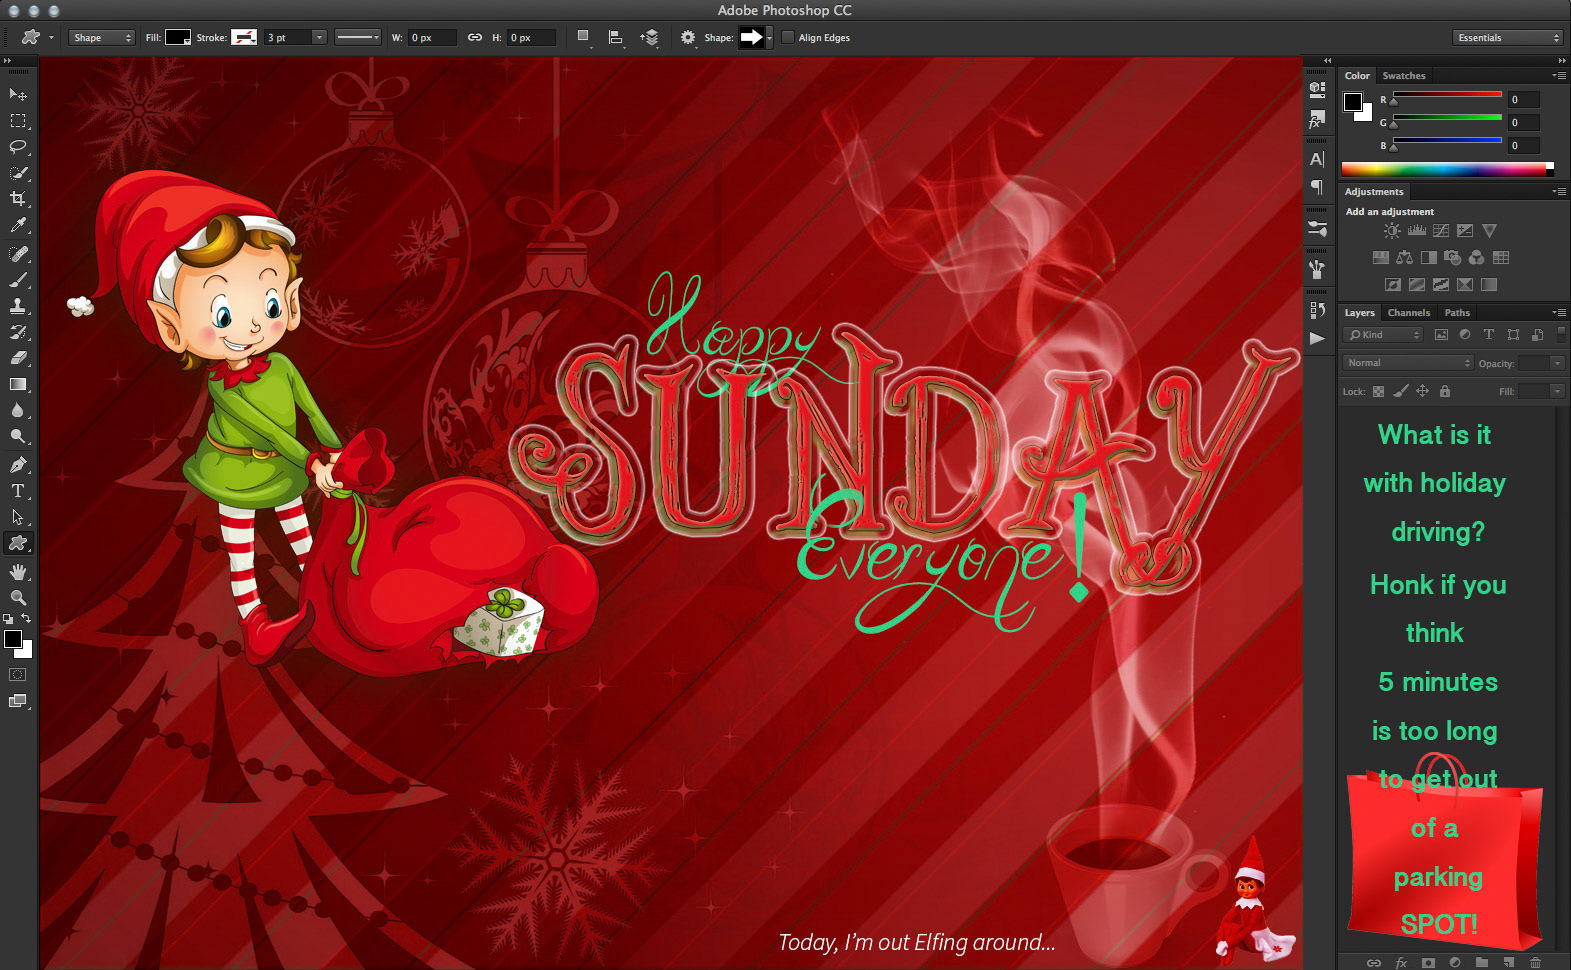Image resolution: width=1571 pixels, height=970 pixels.
Task: Add a Vibrance adjustment
Action: 1490,231
